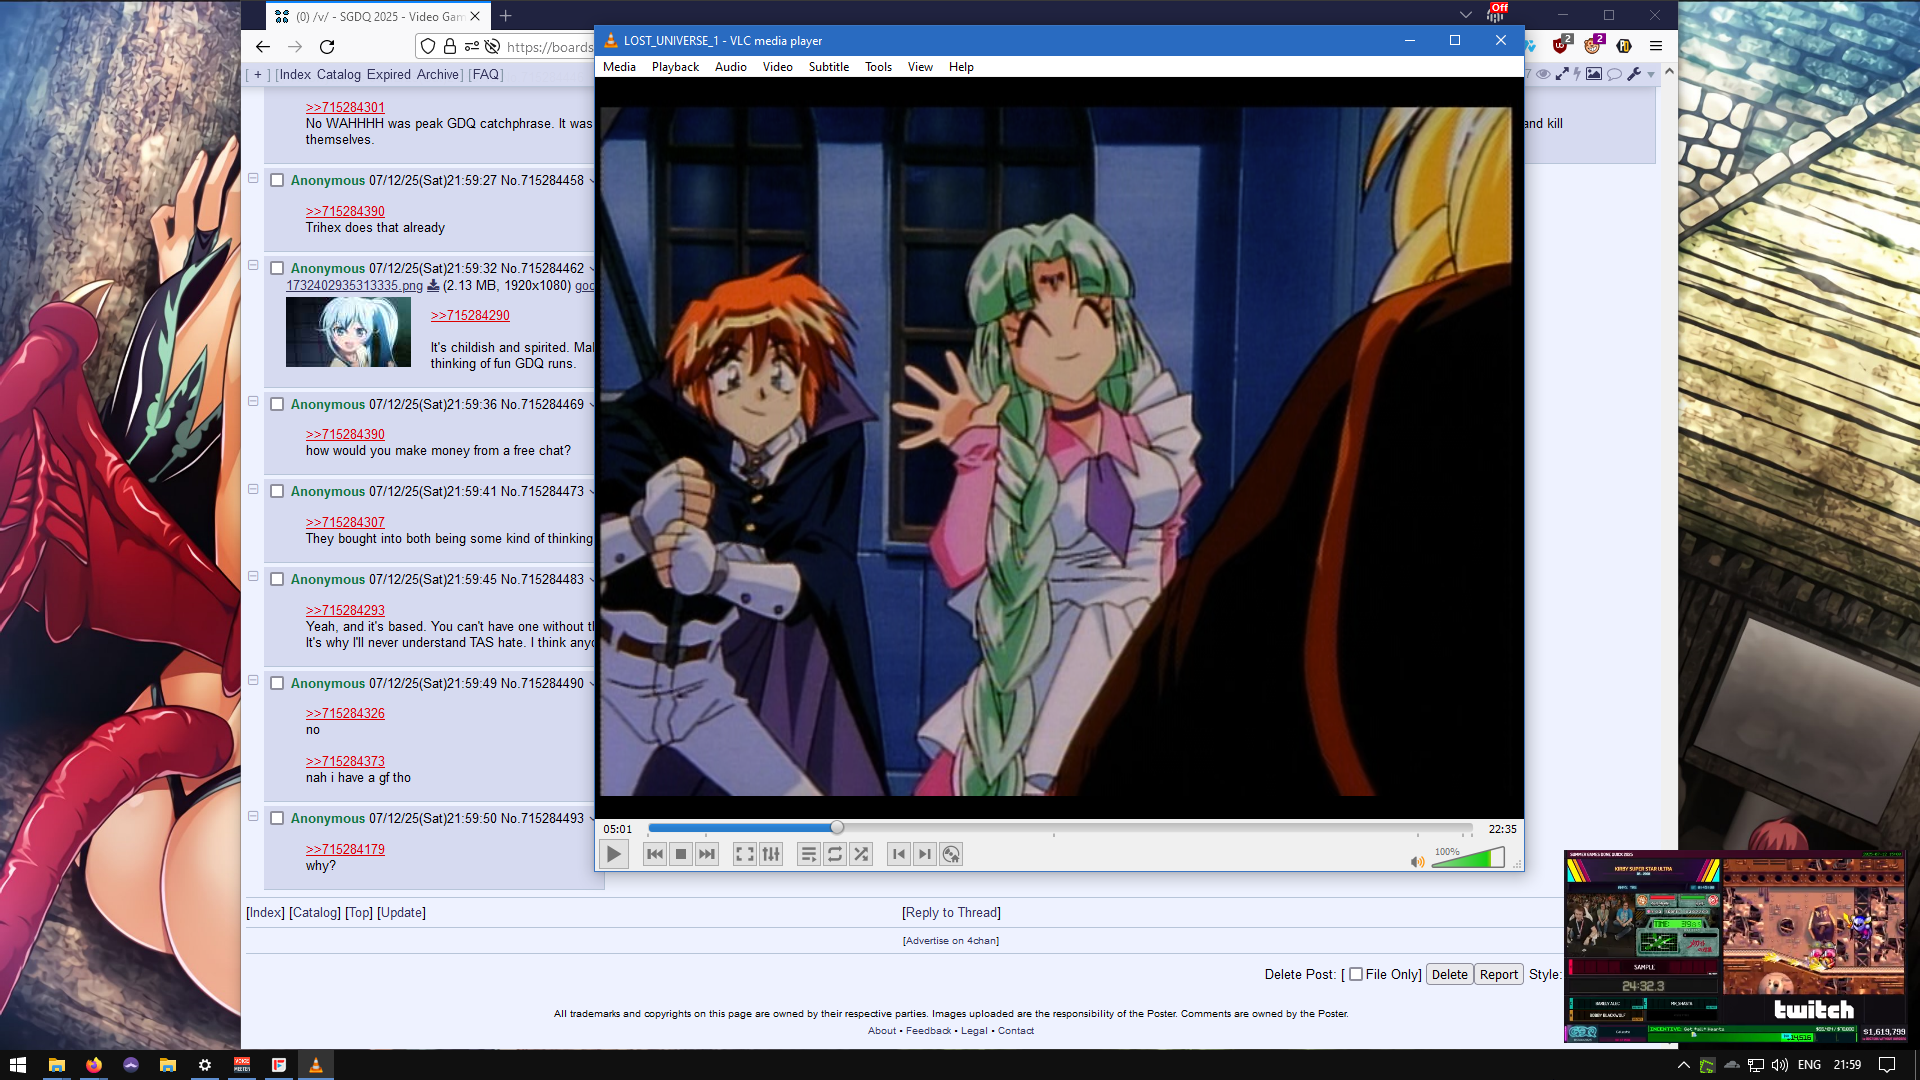This screenshot has width=1920, height=1080.
Task: Go to previous media in VLC
Action: [x=655, y=854]
